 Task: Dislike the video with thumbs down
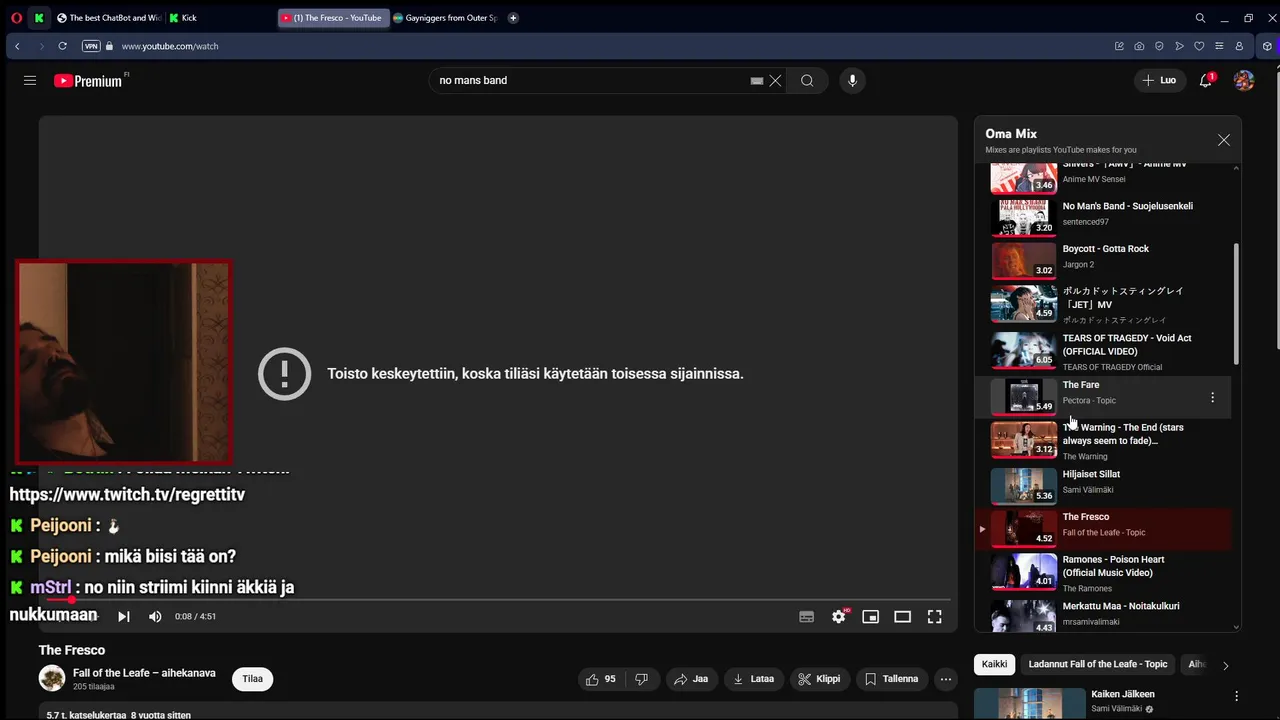click(642, 679)
